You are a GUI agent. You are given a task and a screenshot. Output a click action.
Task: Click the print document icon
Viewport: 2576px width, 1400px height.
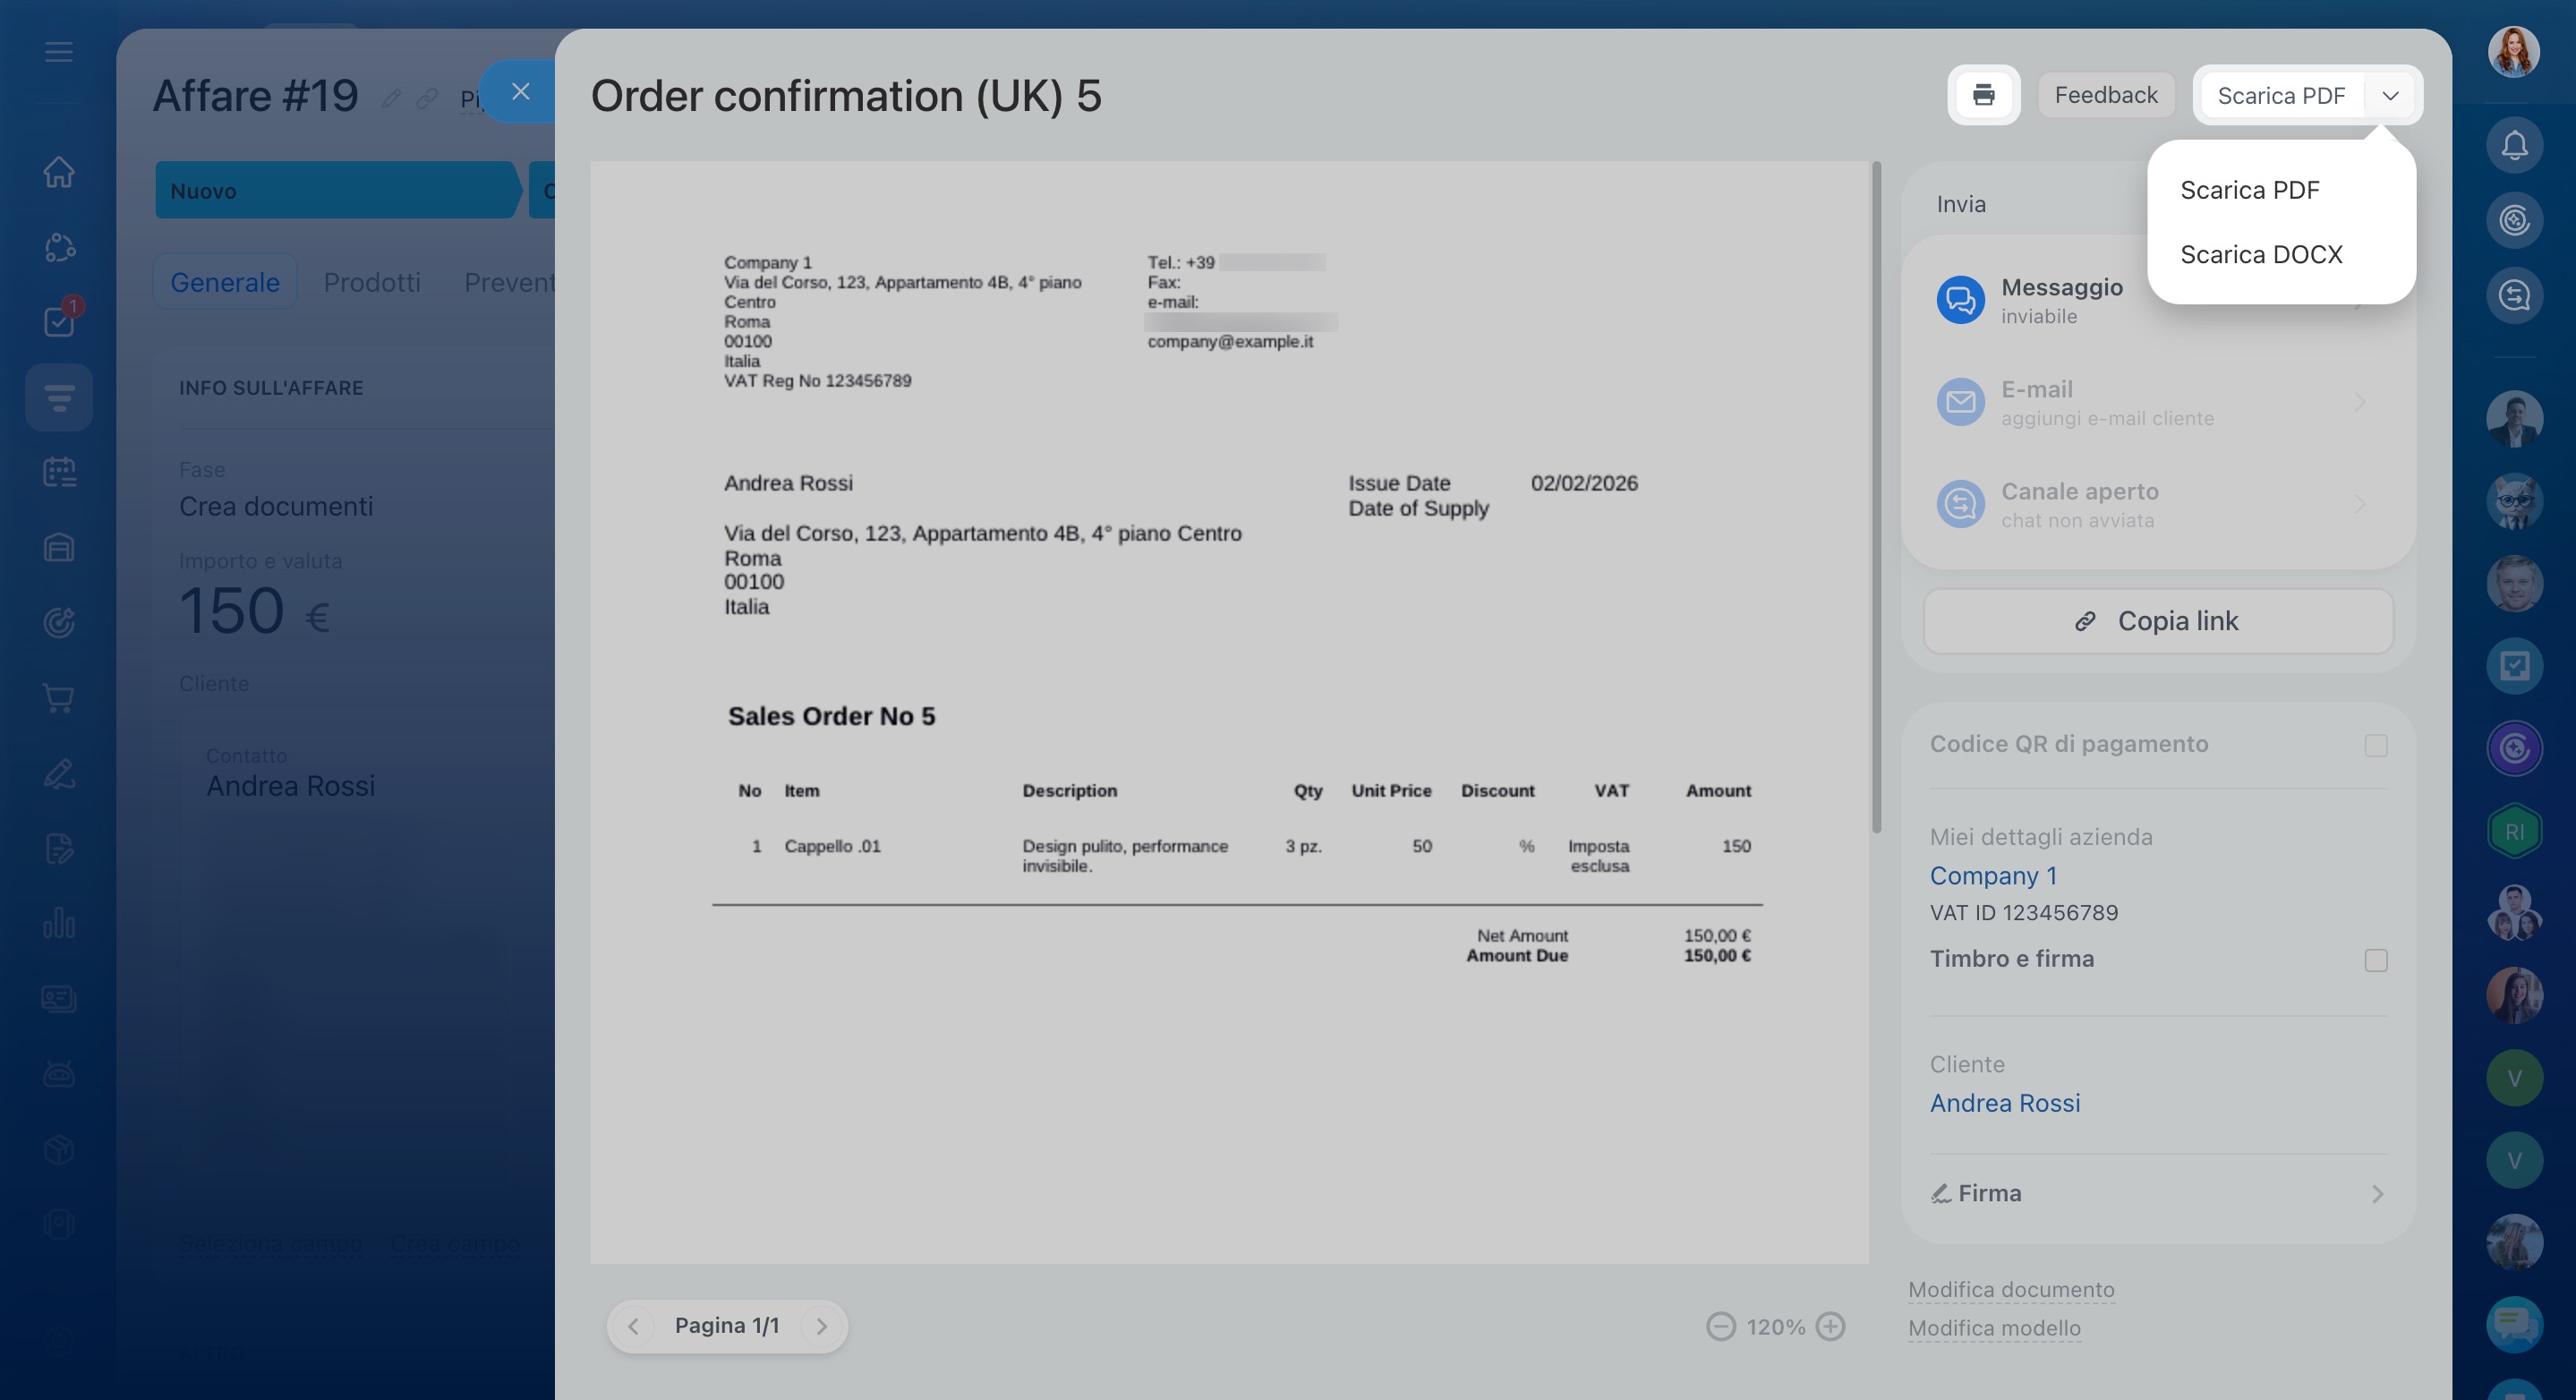coord(1983,95)
